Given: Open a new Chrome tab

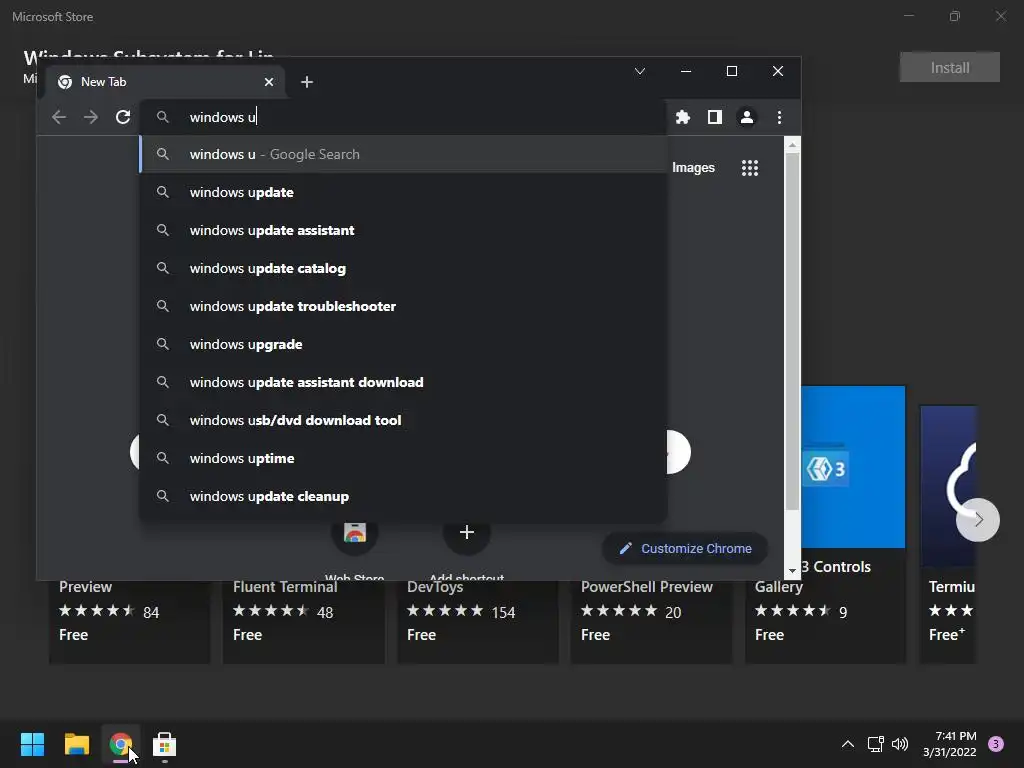Looking at the screenshot, I should point(307,82).
